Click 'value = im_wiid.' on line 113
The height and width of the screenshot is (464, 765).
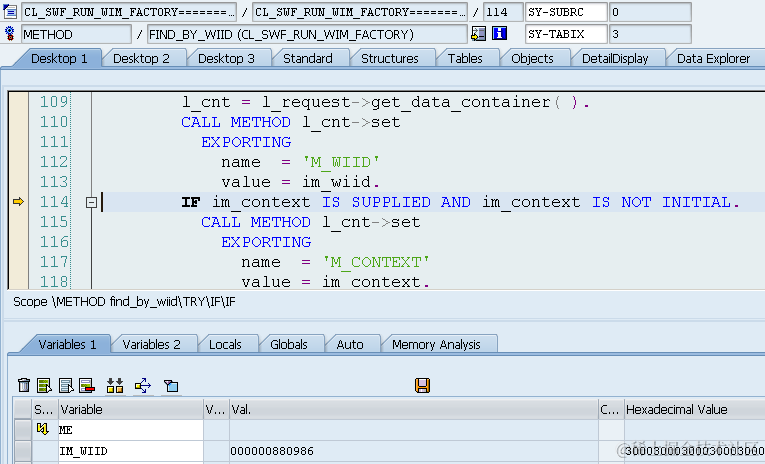tap(301, 182)
